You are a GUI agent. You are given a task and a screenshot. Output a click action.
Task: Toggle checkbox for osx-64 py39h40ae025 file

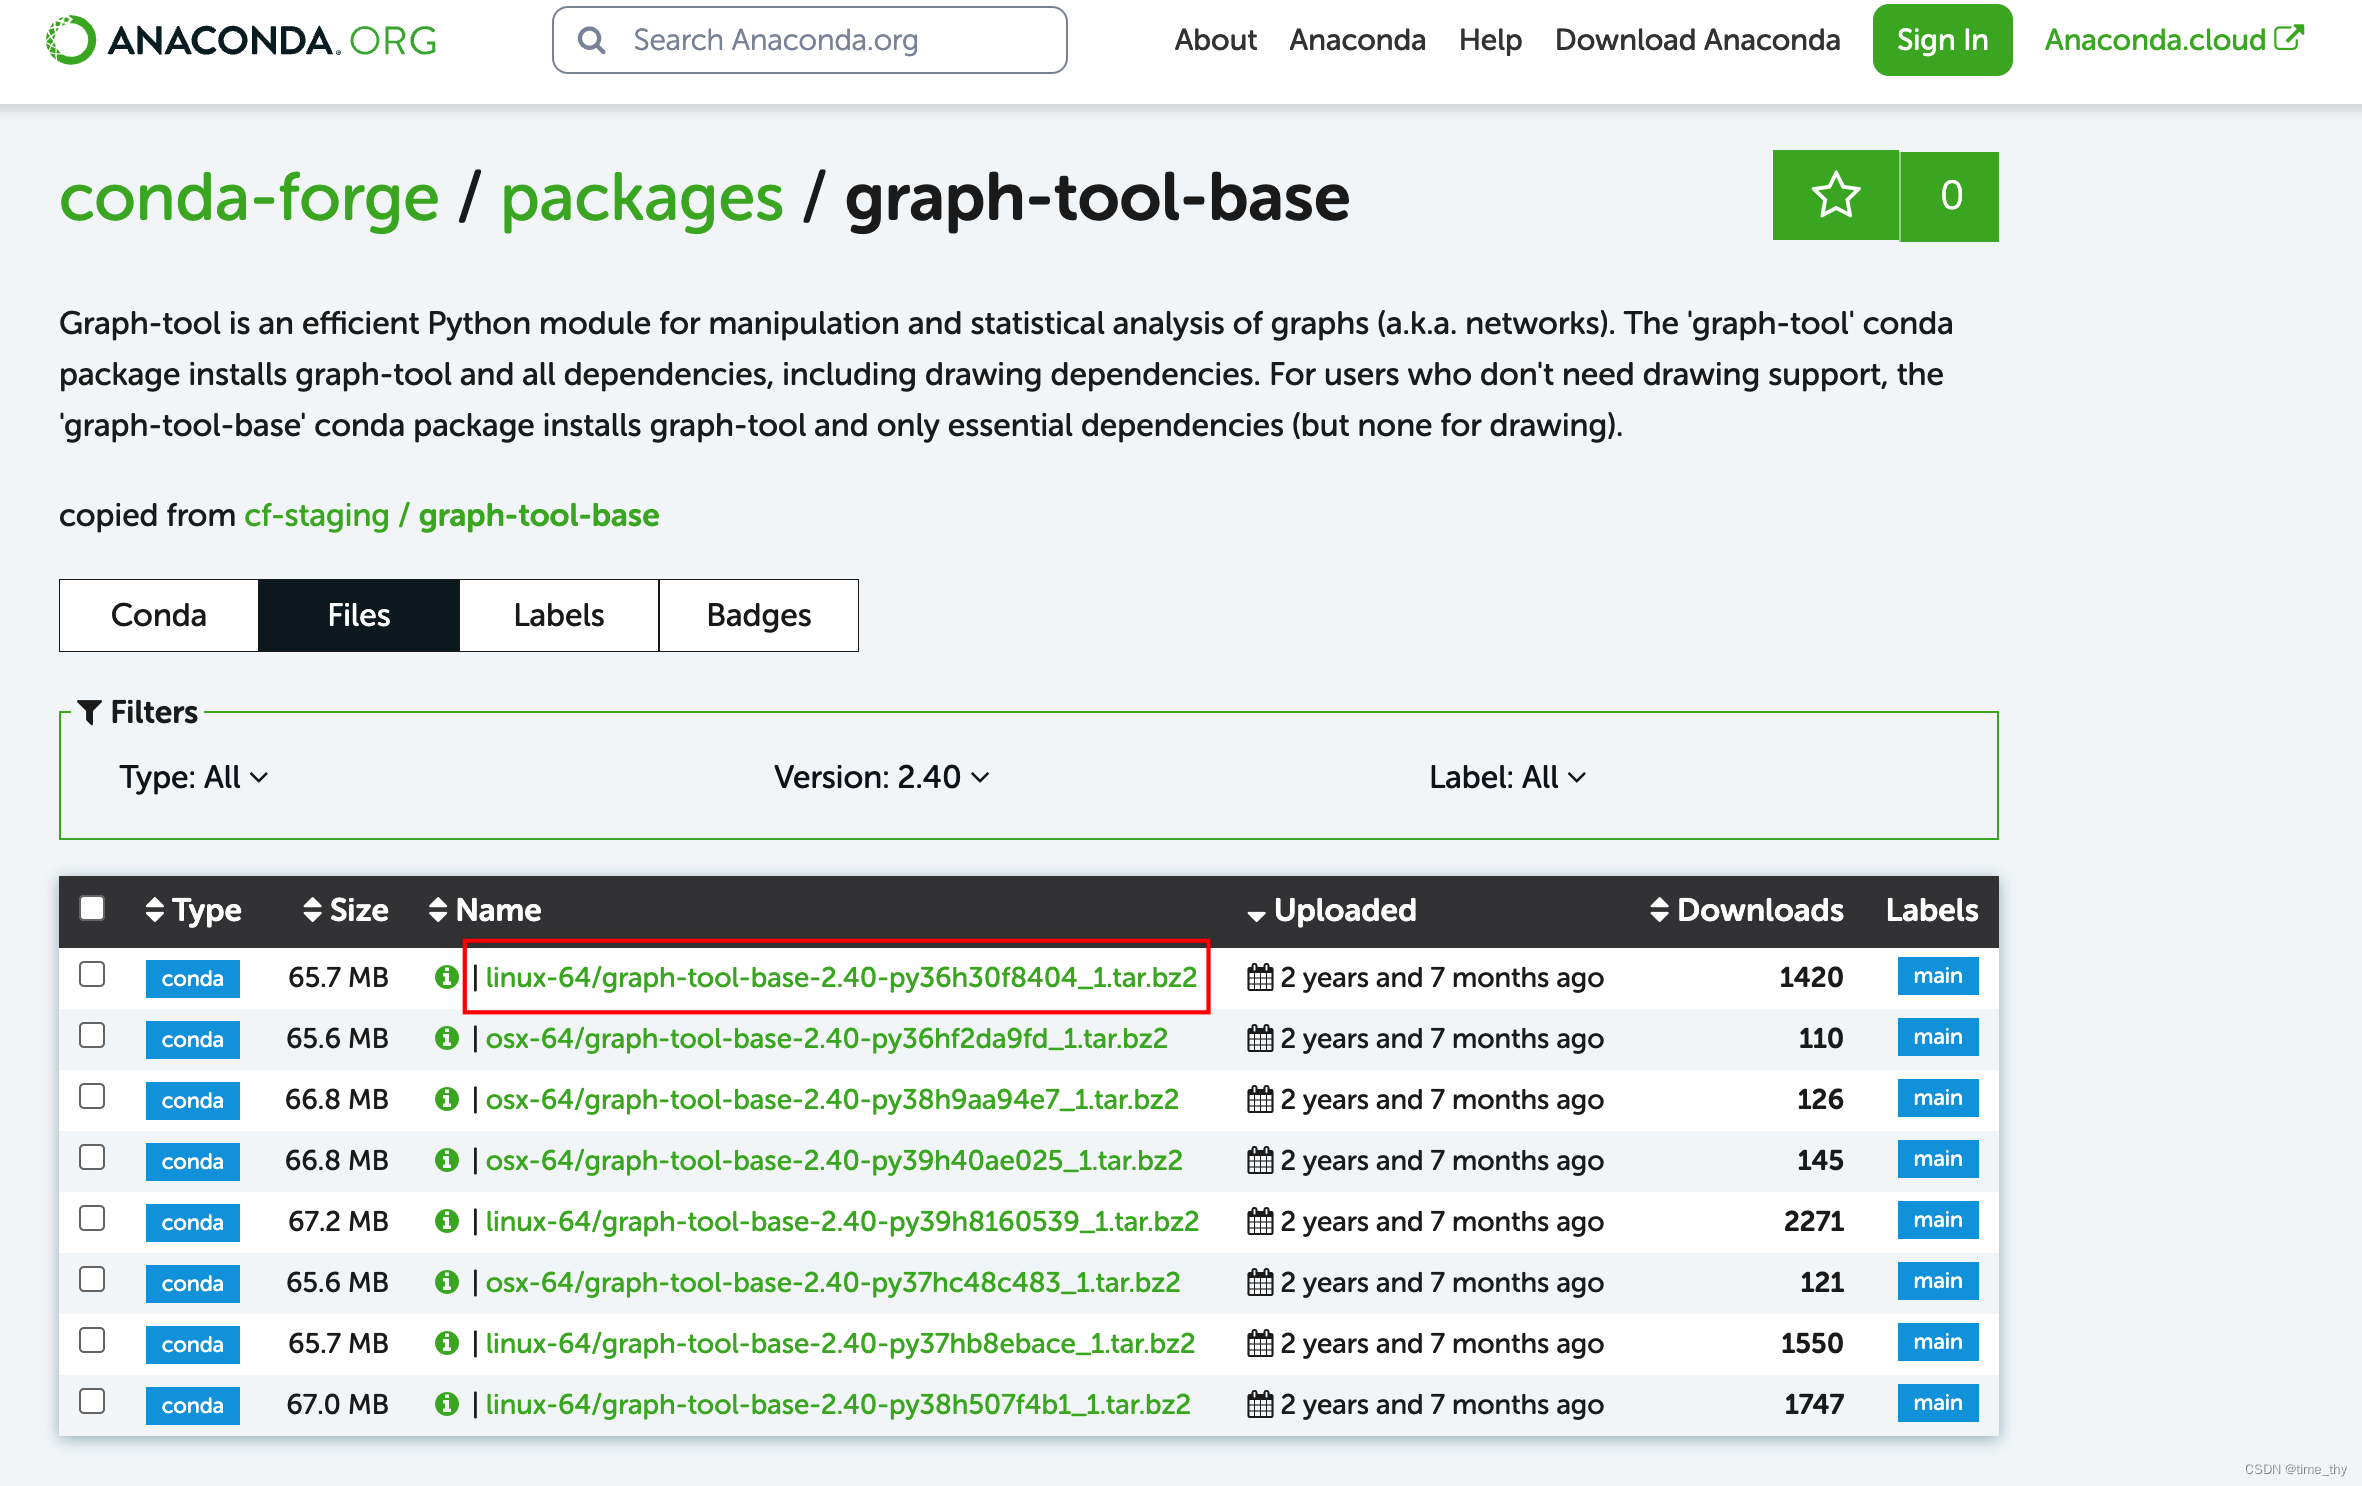click(x=92, y=1157)
